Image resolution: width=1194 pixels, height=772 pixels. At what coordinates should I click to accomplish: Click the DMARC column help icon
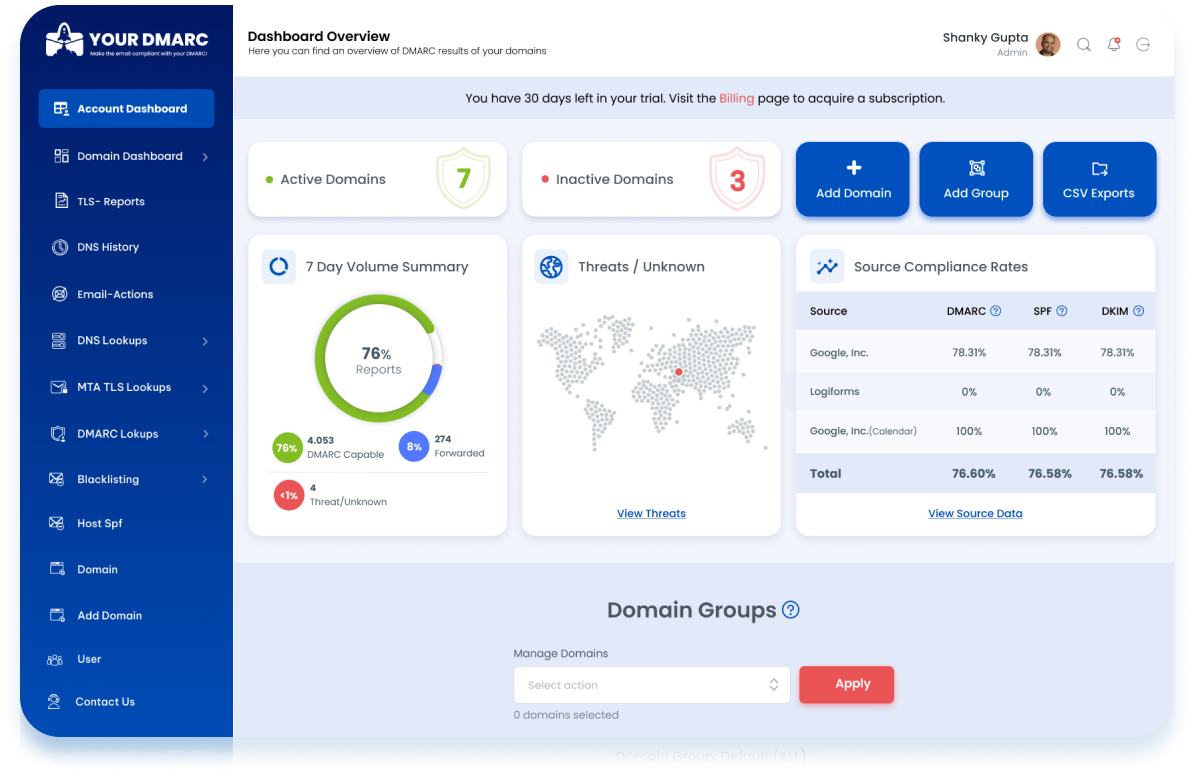[x=995, y=311]
